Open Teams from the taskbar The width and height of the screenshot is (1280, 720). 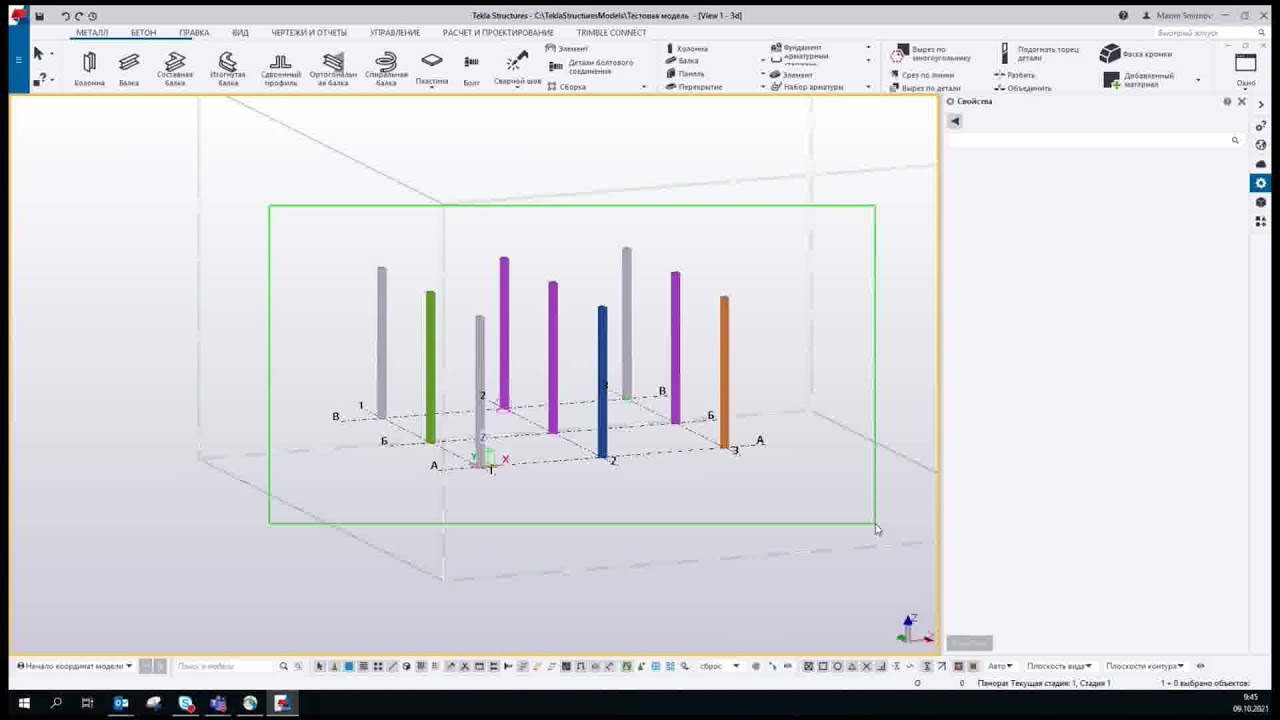(218, 704)
